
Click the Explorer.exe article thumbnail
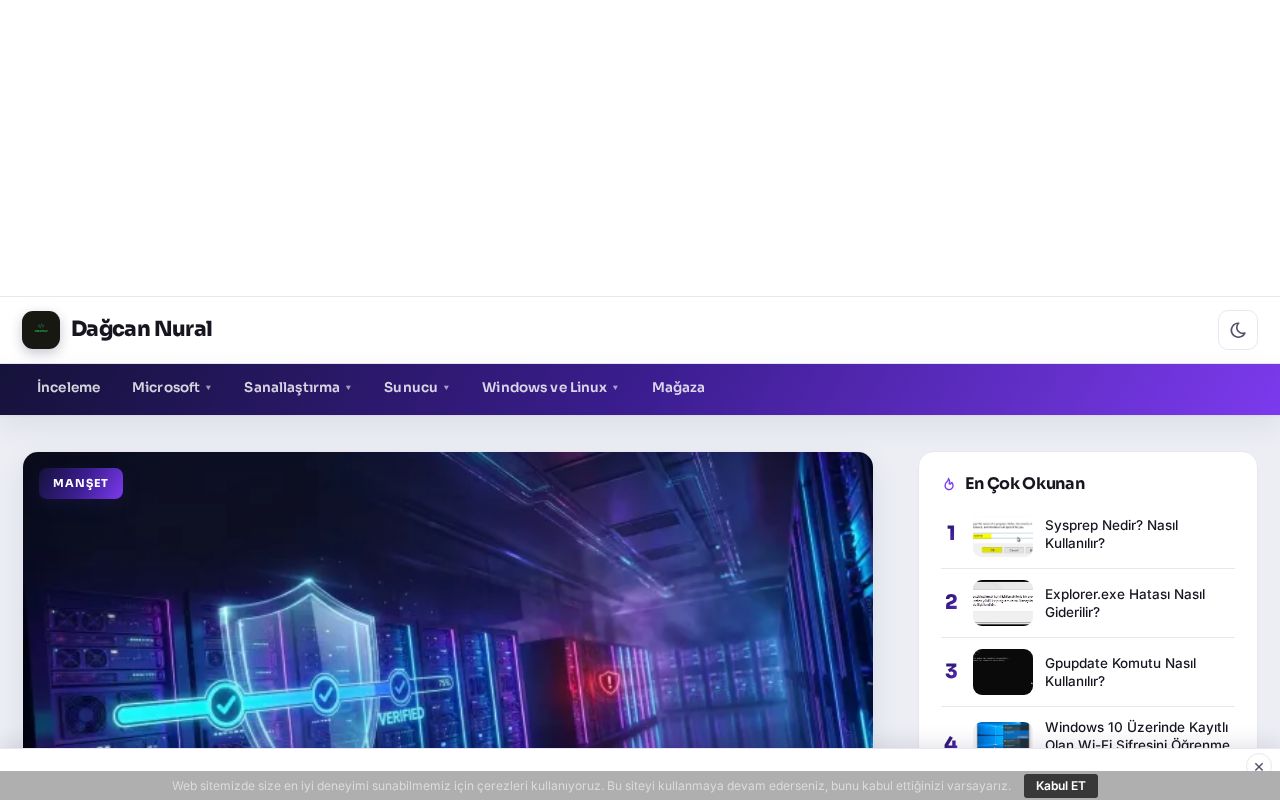coord(1003,603)
